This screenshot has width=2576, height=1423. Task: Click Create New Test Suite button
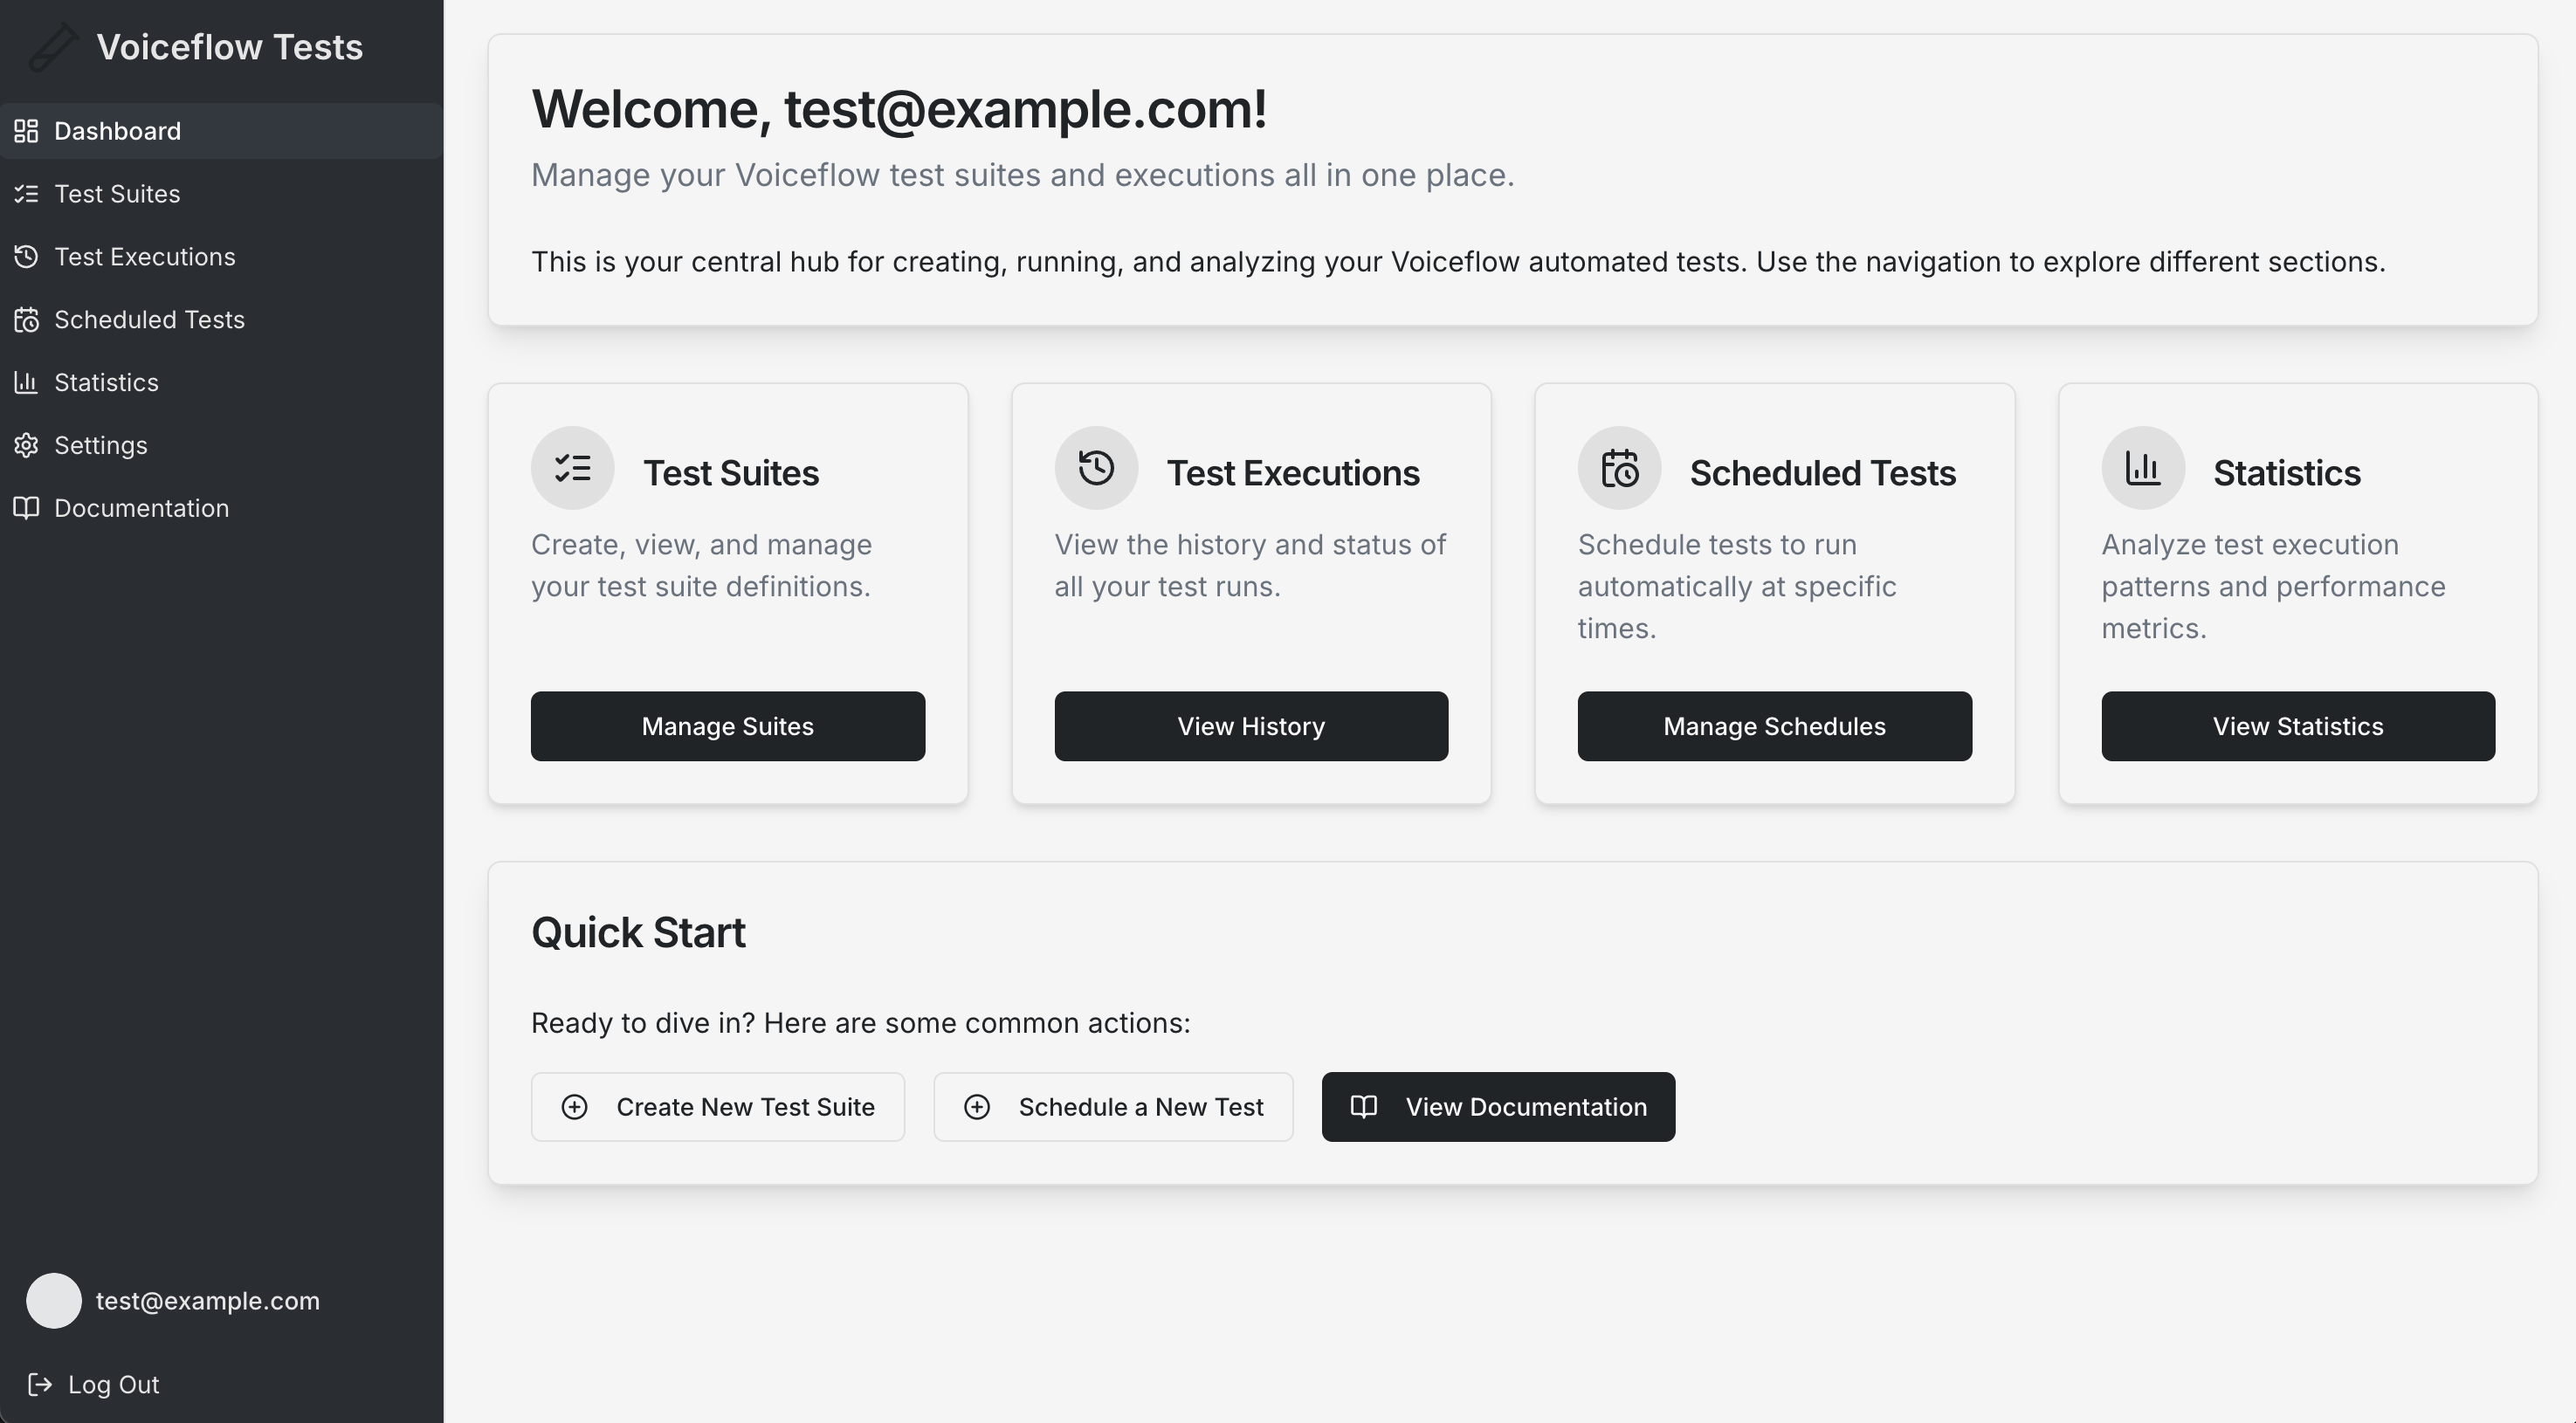718,1107
